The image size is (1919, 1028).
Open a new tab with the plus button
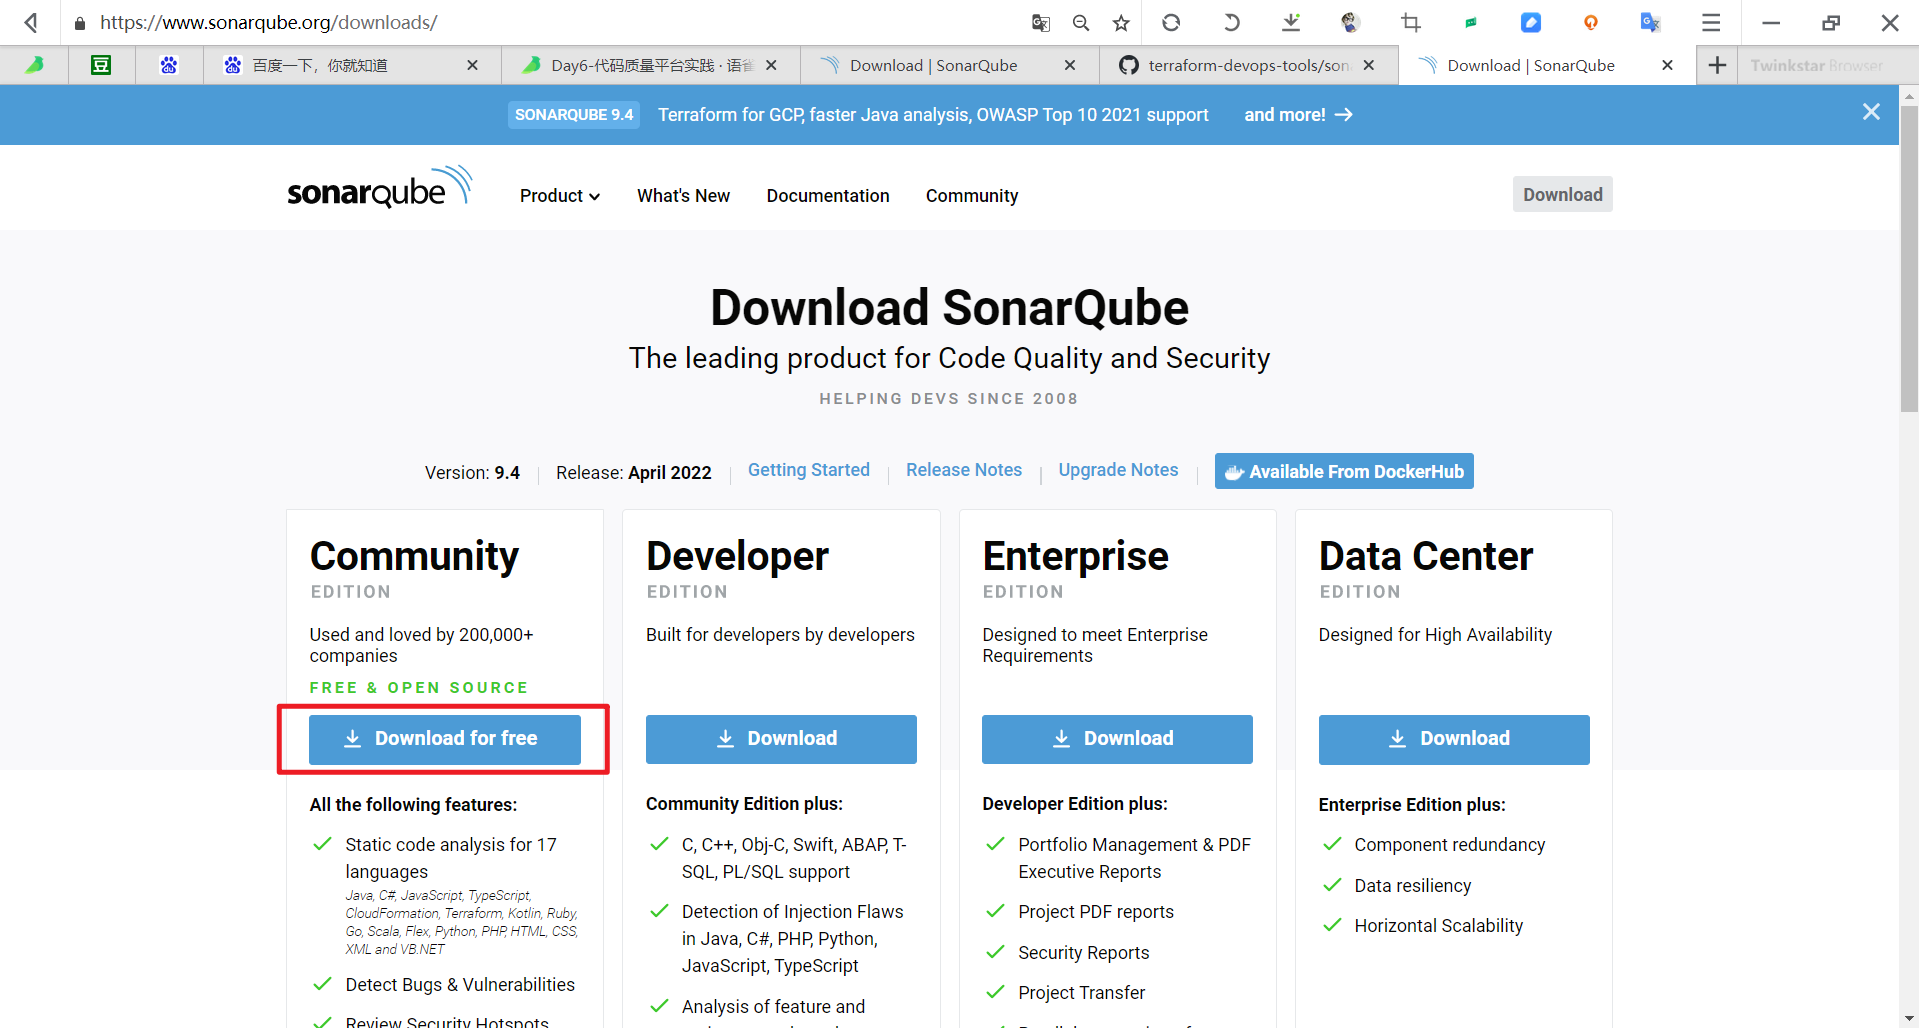1717,65
